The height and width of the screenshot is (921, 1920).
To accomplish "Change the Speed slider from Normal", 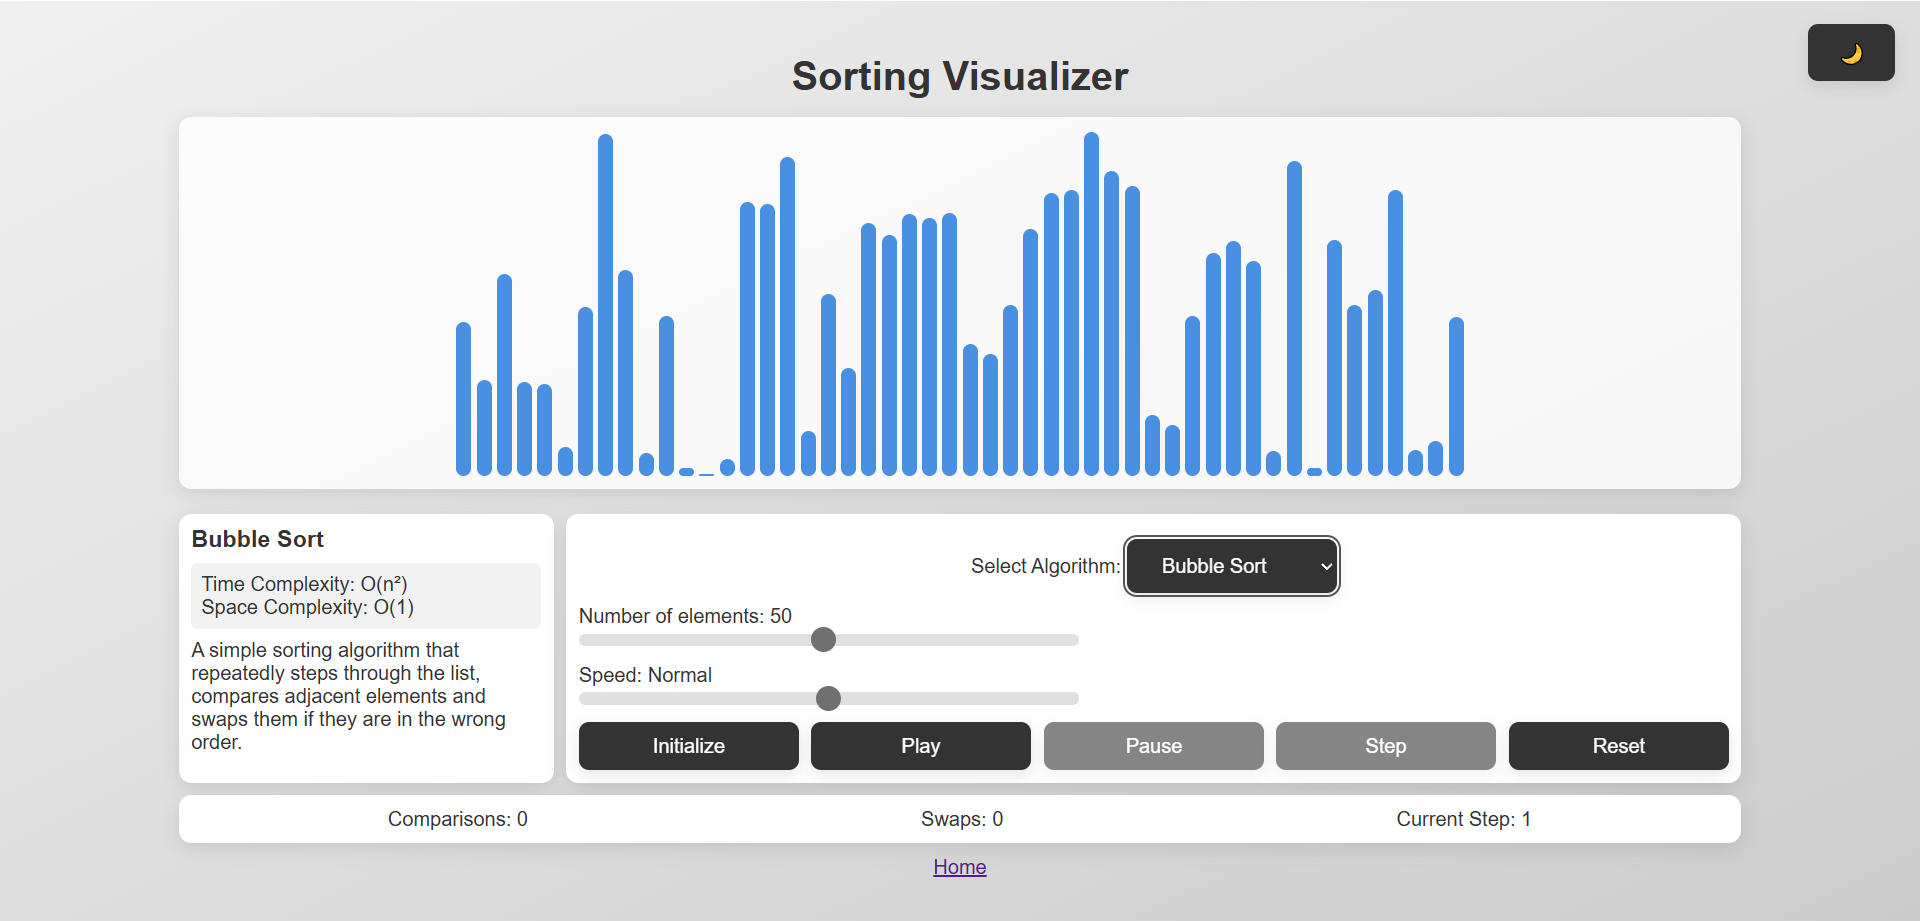I will coord(828,698).
